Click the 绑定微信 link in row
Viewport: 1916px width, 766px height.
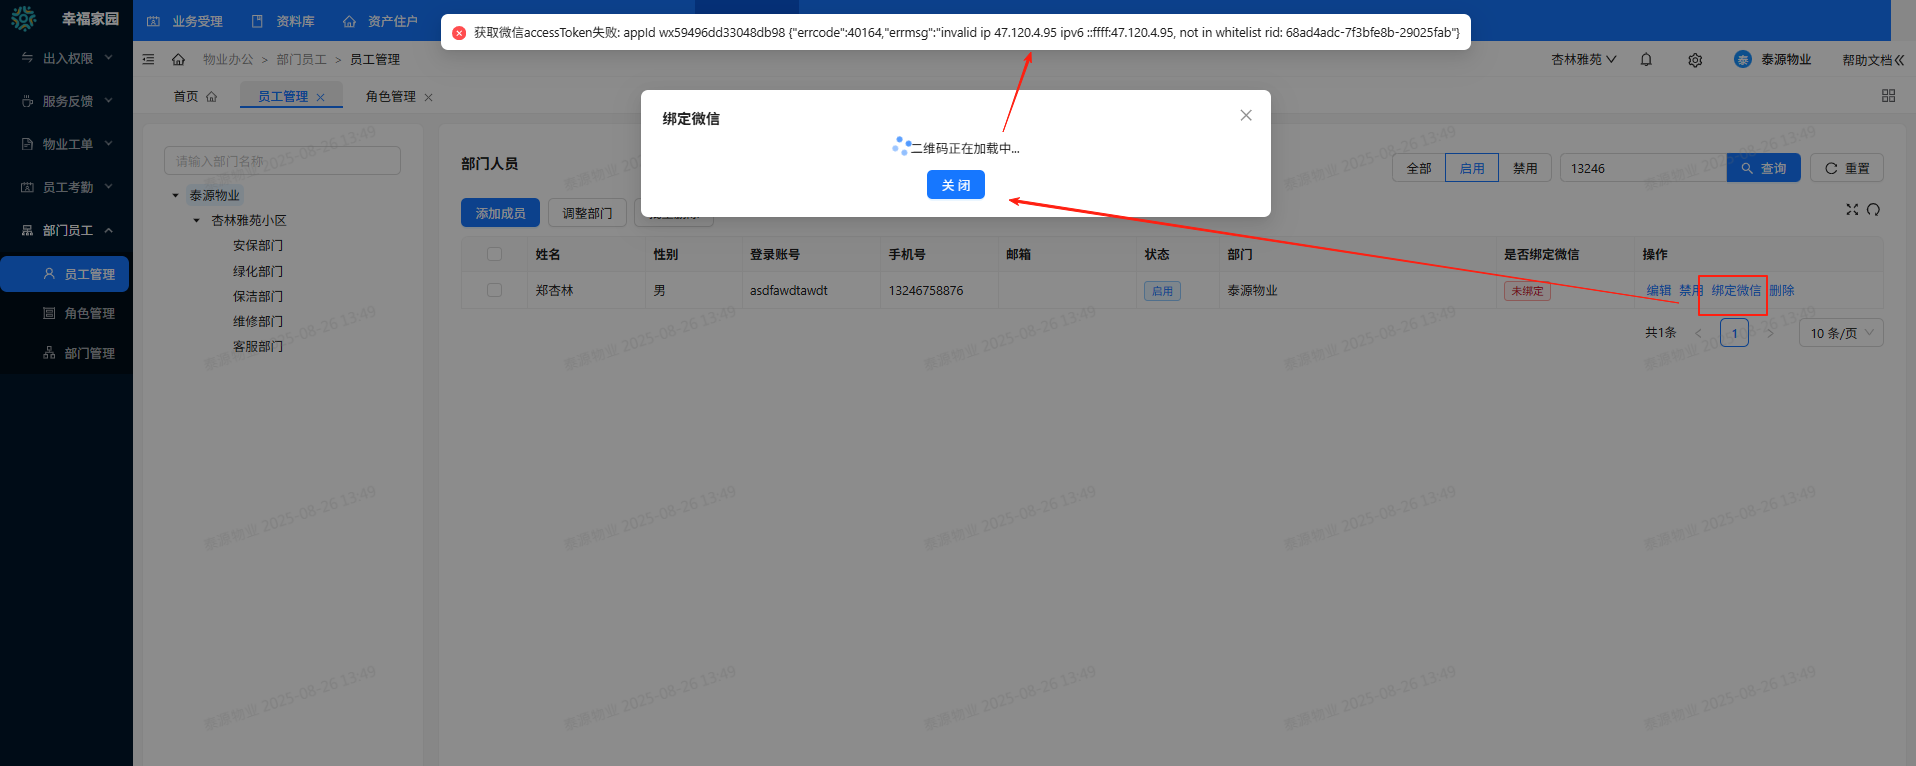1735,291
